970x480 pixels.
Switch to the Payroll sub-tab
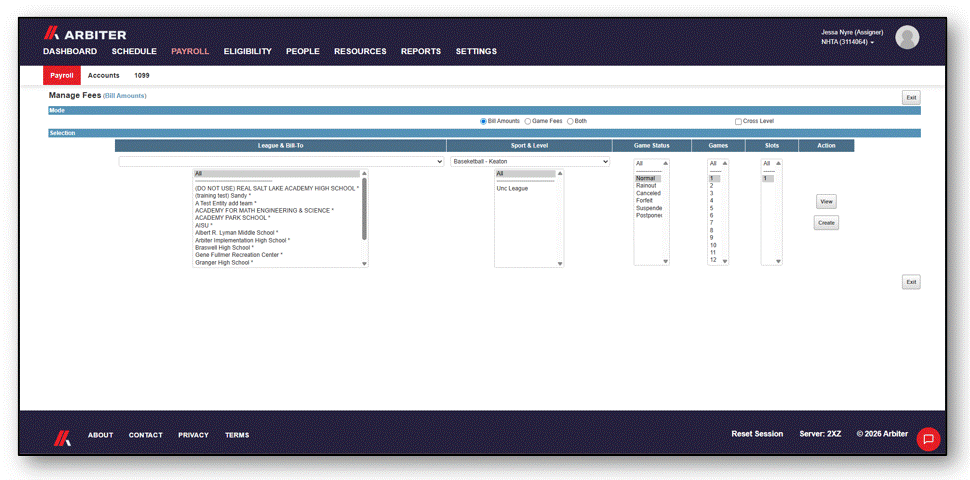point(62,75)
